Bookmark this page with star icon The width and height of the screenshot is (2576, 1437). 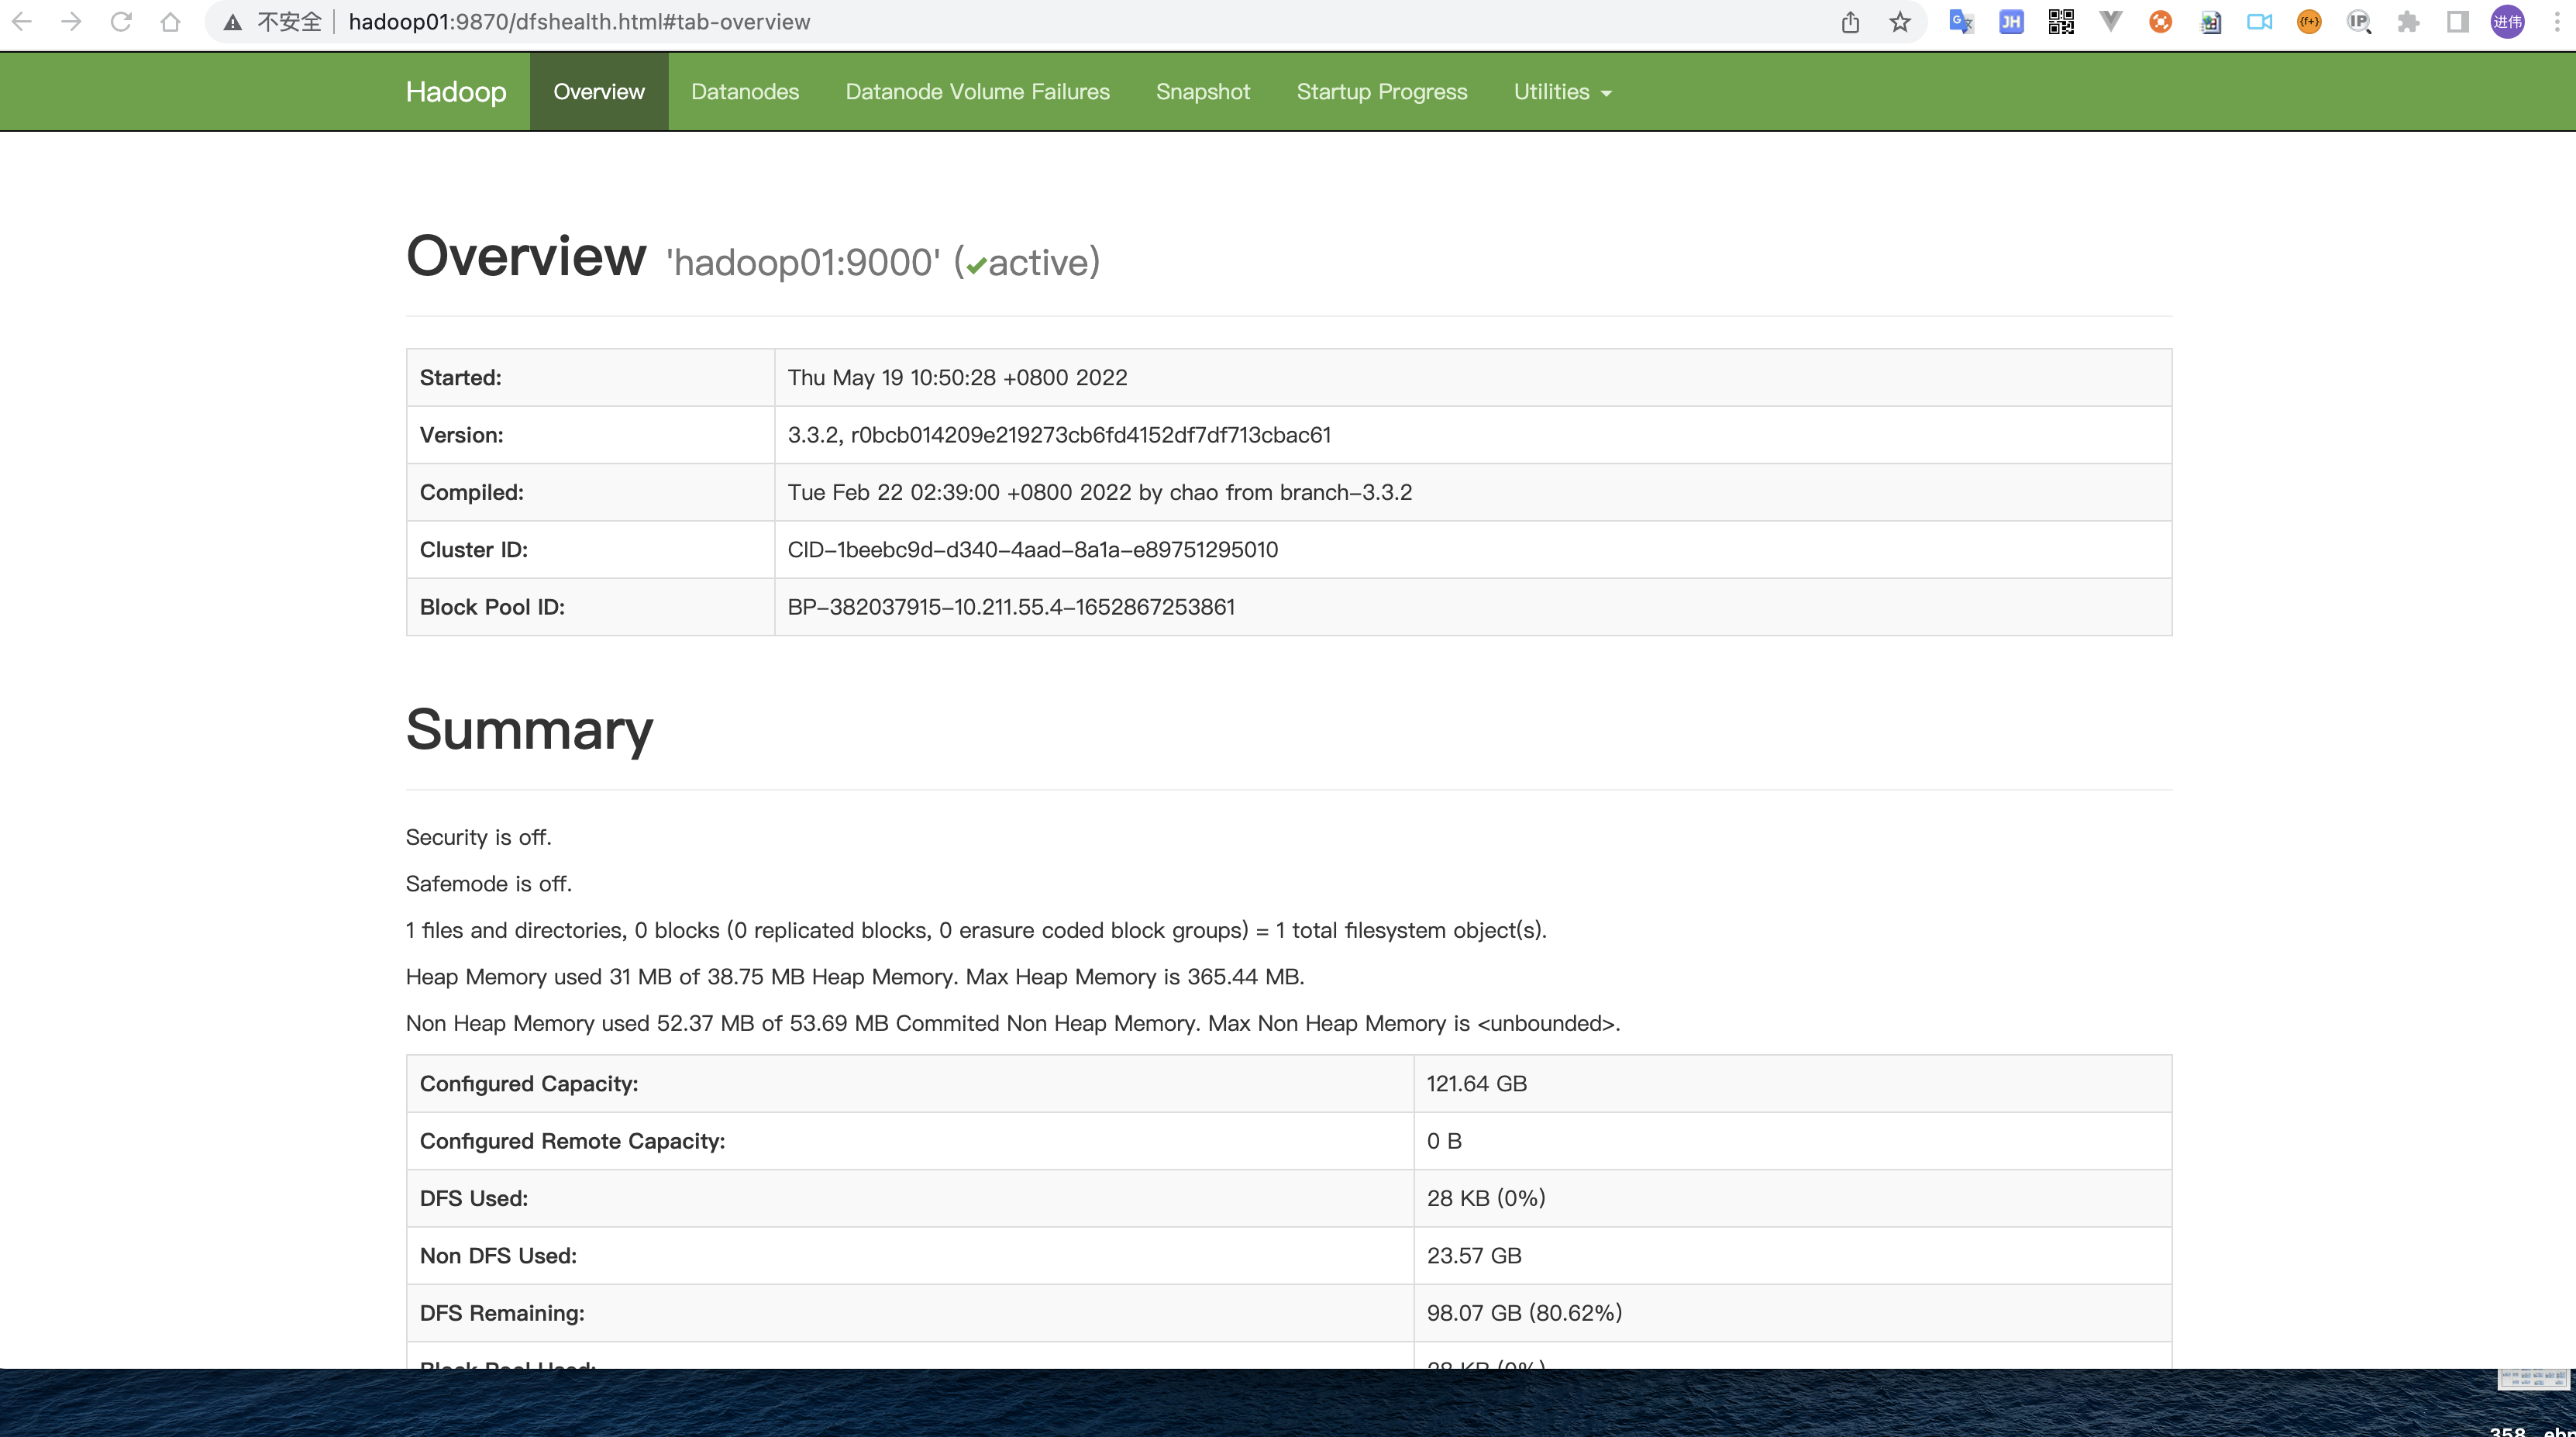[x=1900, y=22]
